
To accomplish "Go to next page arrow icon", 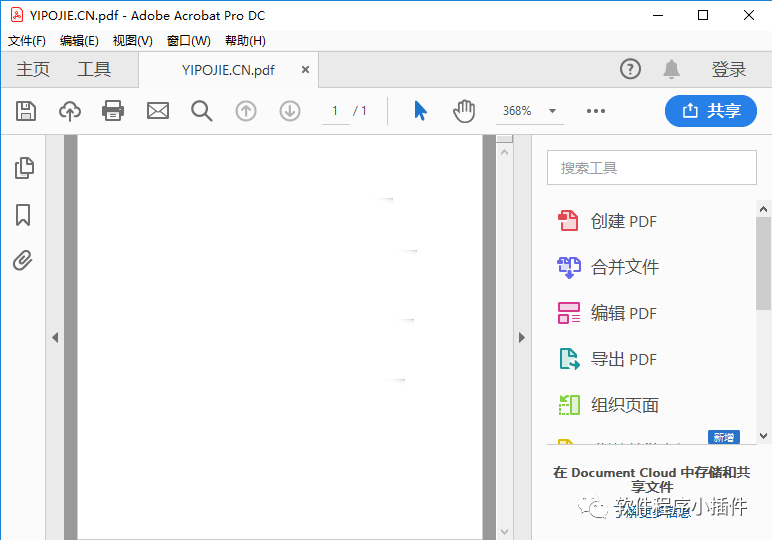I will tap(290, 111).
